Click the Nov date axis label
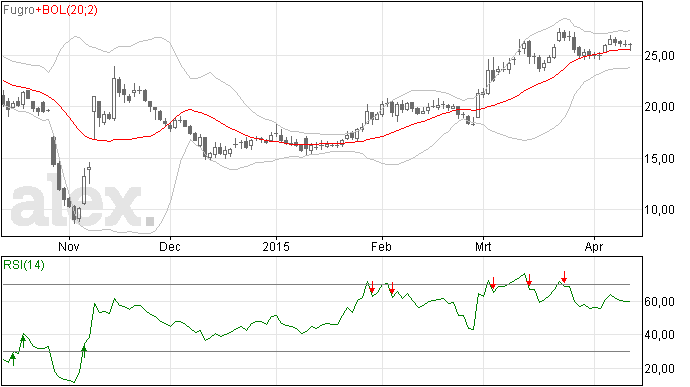690x387 pixels. click(x=69, y=247)
